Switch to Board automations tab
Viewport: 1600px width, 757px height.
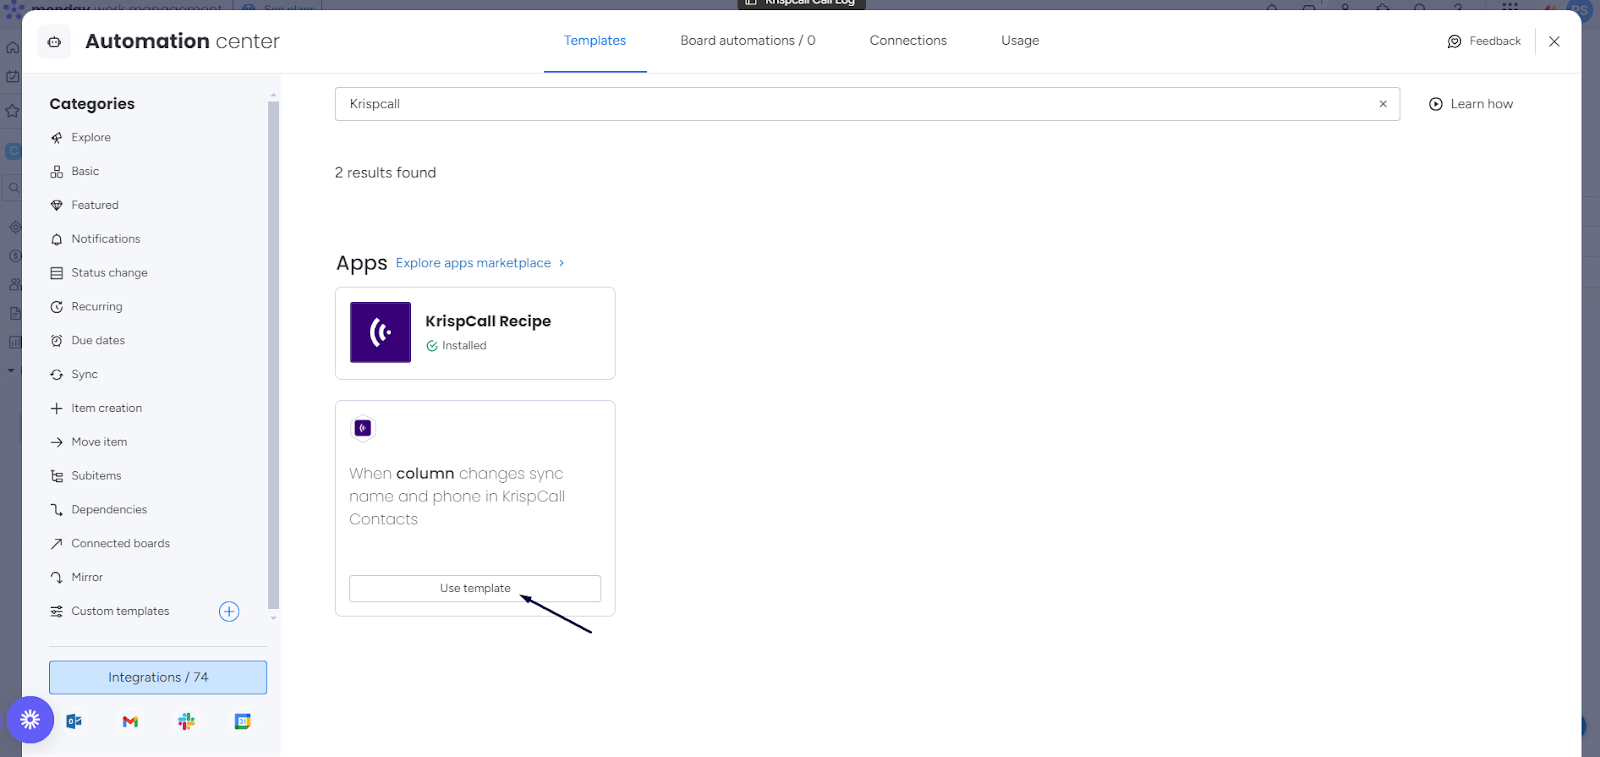coord(748,41)
